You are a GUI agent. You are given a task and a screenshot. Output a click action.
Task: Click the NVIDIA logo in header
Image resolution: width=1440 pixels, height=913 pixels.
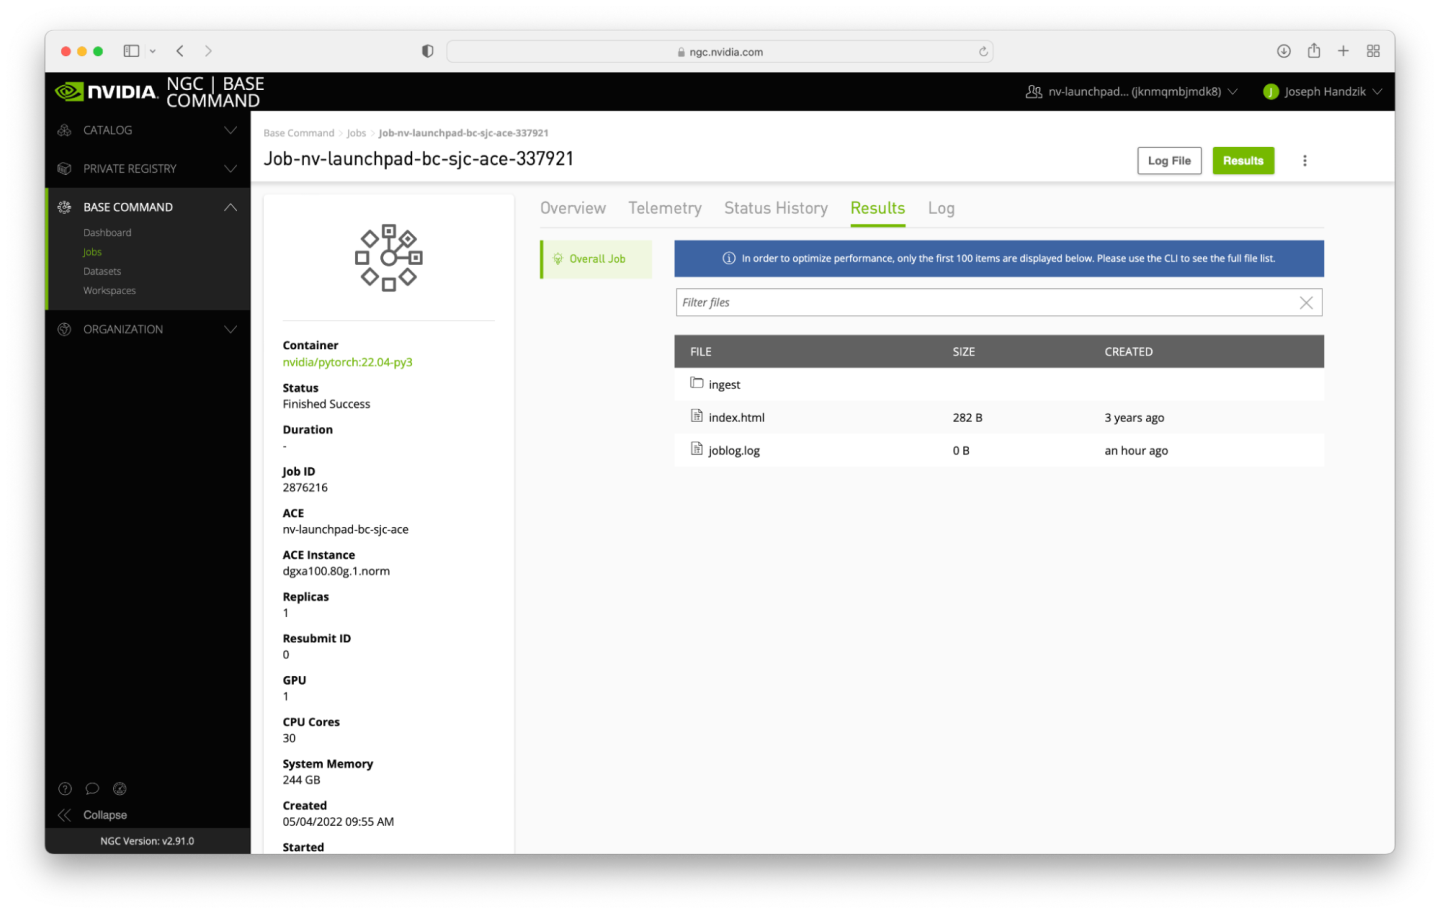(106, 92)
